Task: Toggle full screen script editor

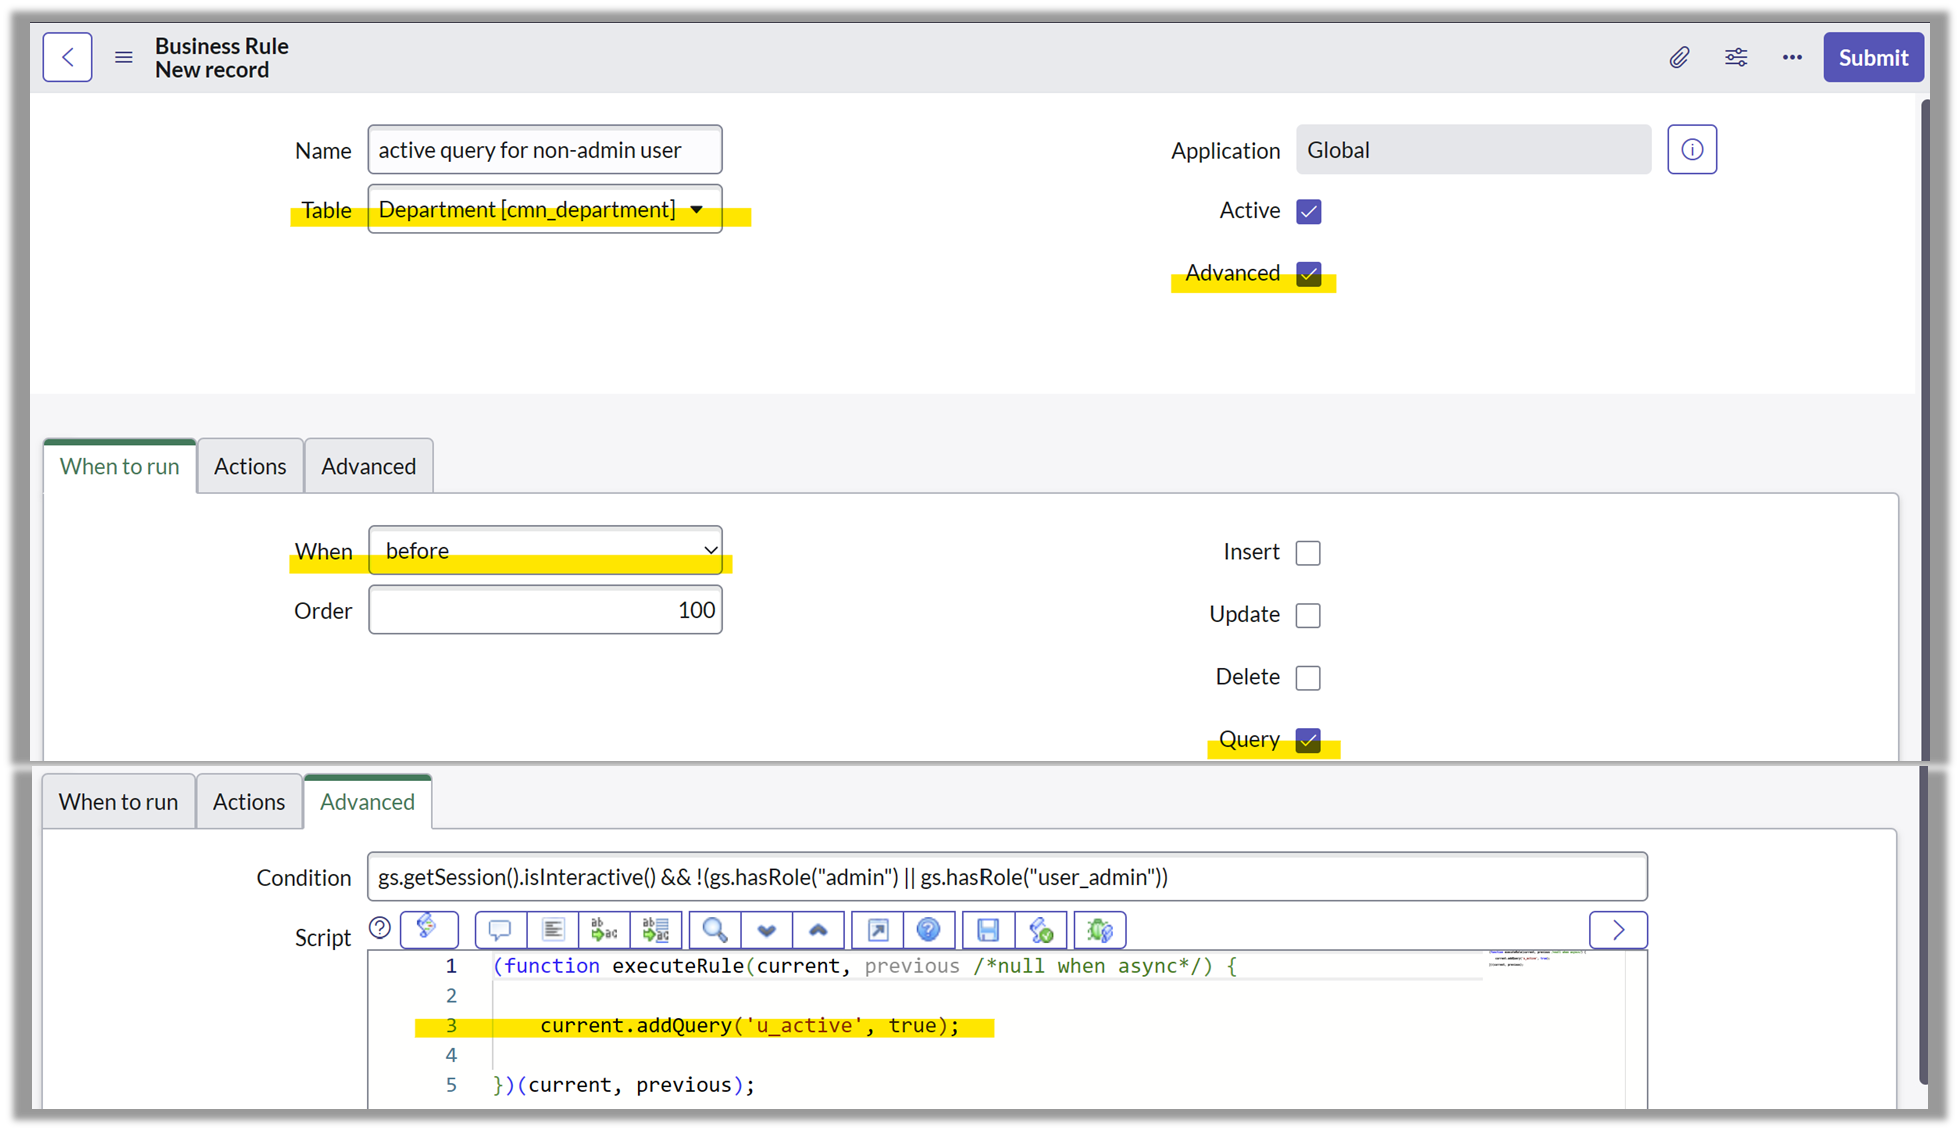Action: click(878, 930)
